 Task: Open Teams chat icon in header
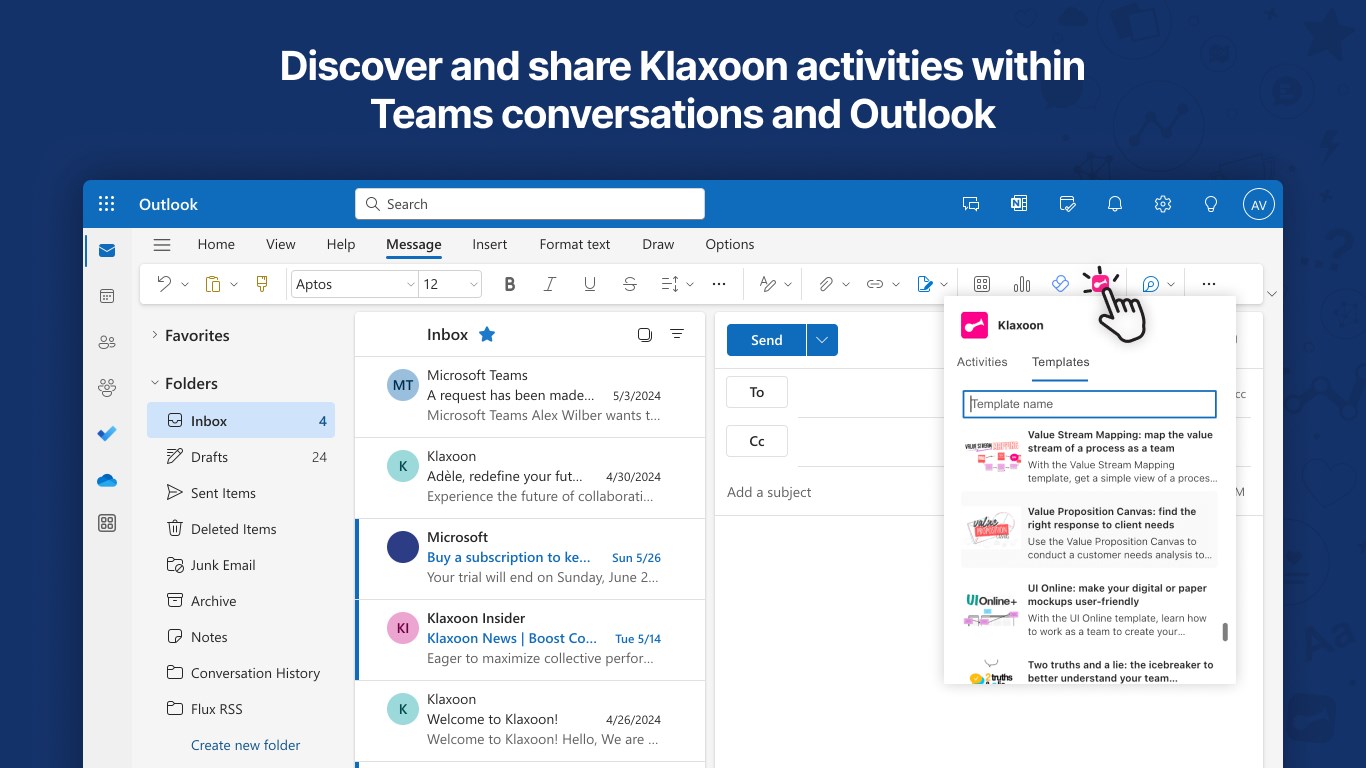click(x=970, y=204)
